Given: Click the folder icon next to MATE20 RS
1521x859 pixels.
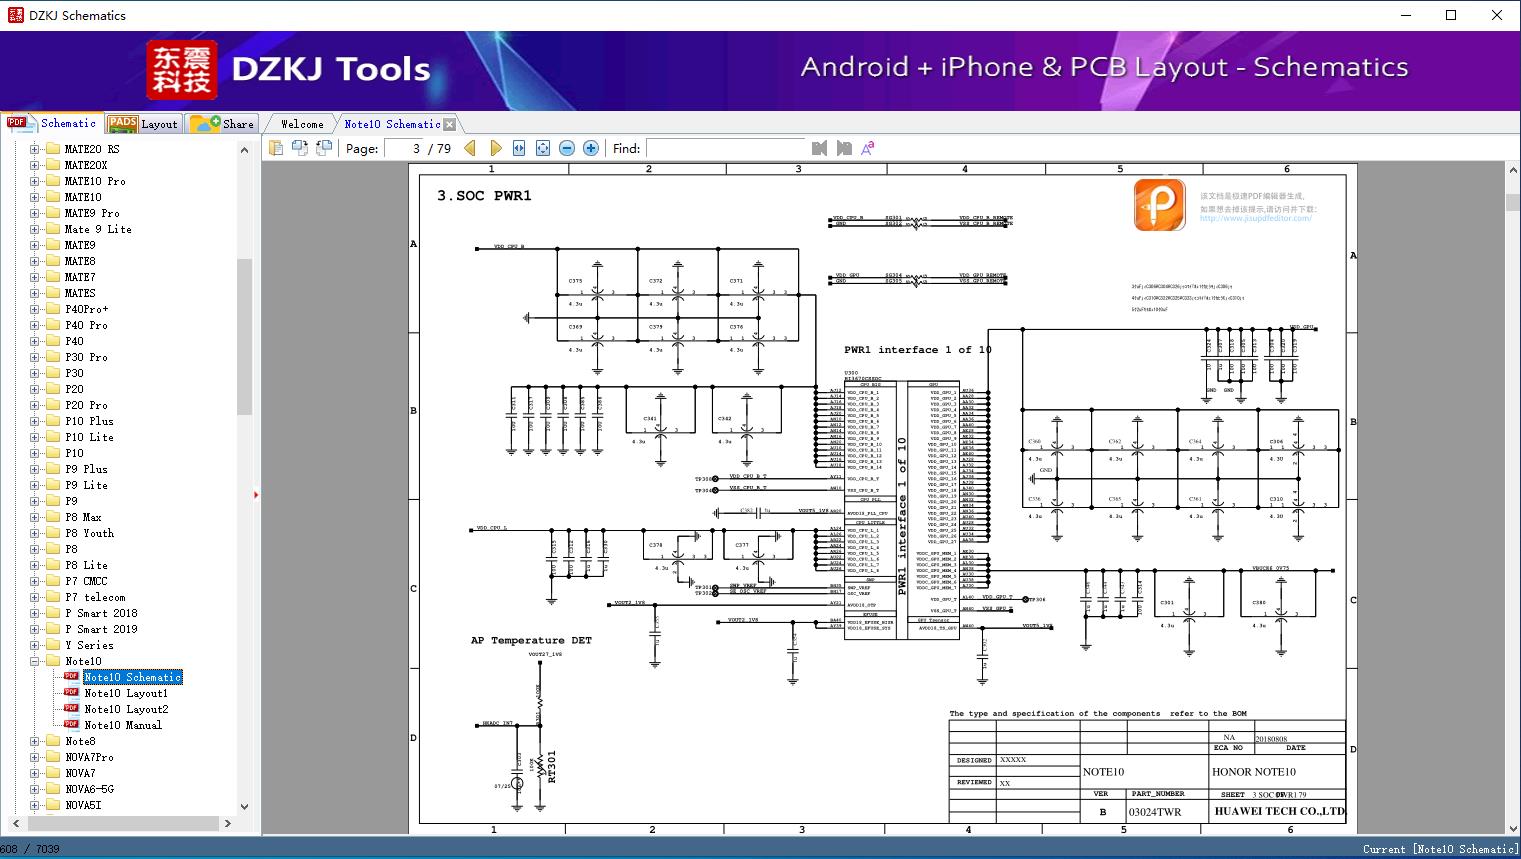Looking at the screenshot, I should tap(53, 149).
